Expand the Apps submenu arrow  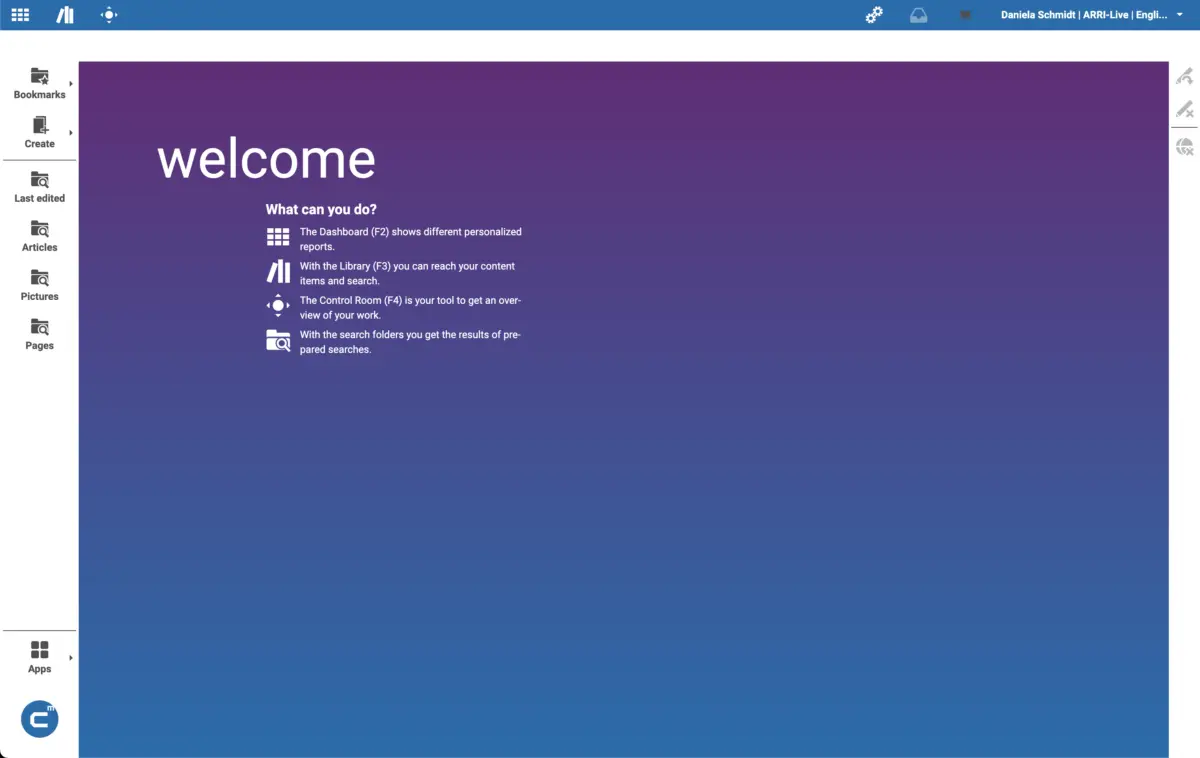click(71, 658)
